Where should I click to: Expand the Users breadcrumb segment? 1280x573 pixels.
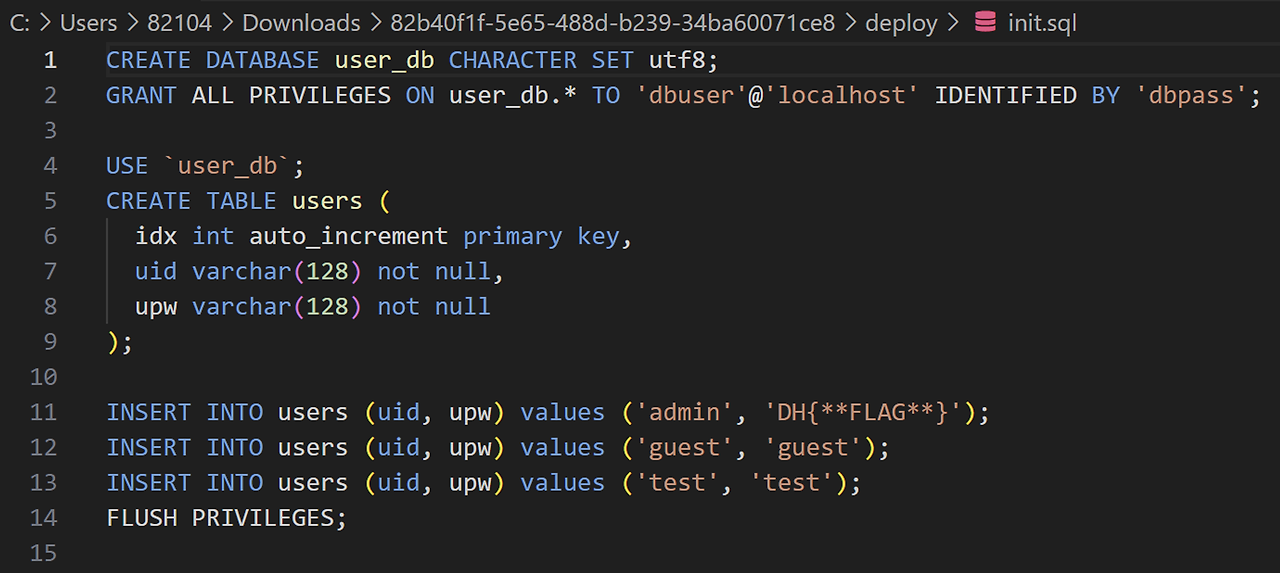89,22
